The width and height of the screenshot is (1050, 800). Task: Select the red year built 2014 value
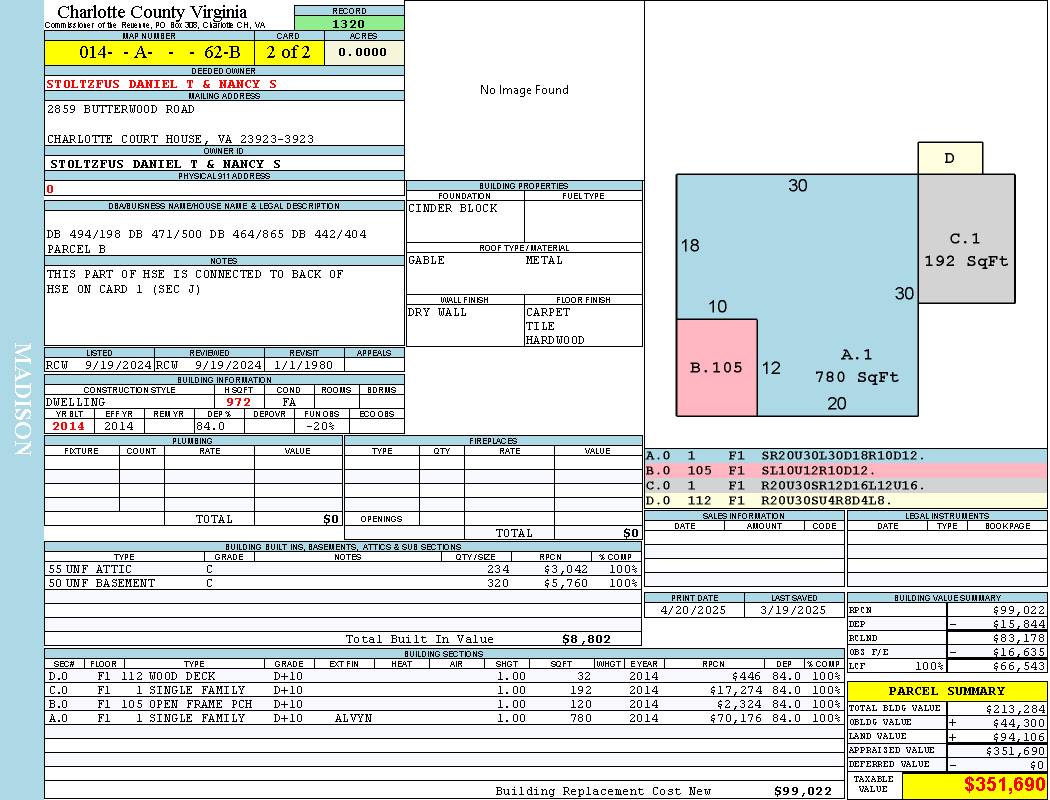(x=69, y=426)
